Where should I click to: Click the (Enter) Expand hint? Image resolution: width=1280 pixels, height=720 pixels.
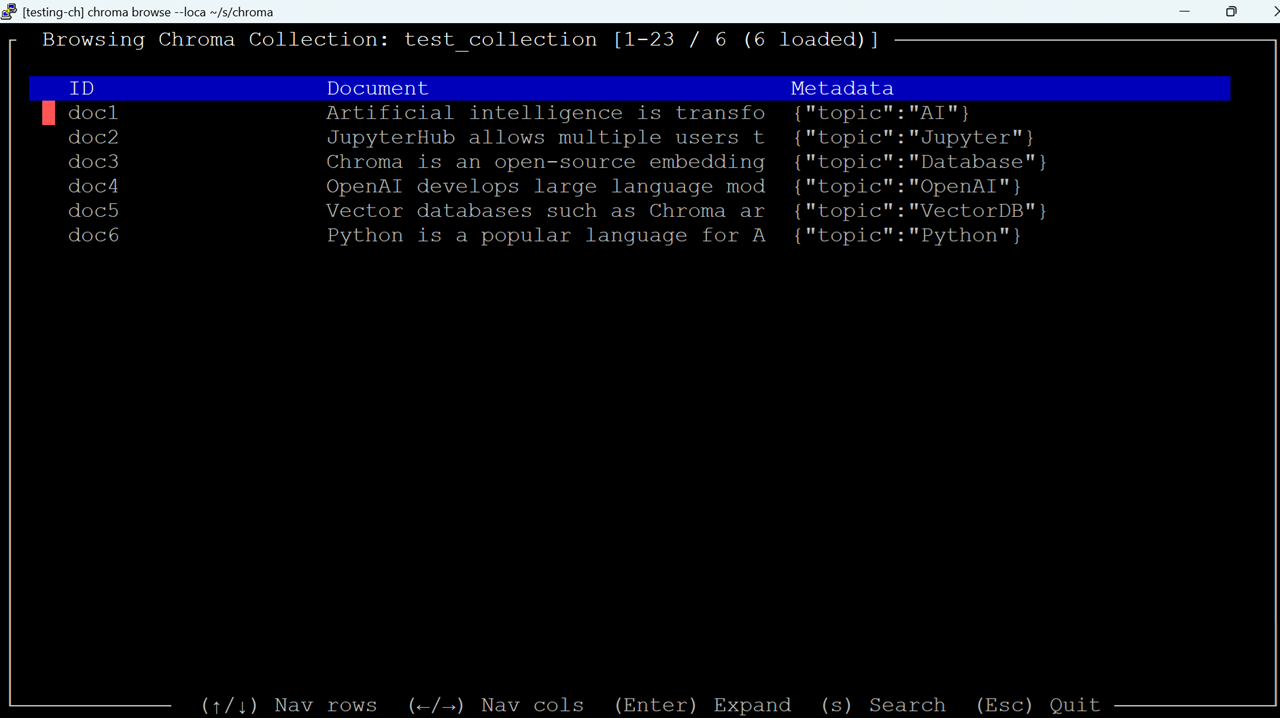click(702, 705)
